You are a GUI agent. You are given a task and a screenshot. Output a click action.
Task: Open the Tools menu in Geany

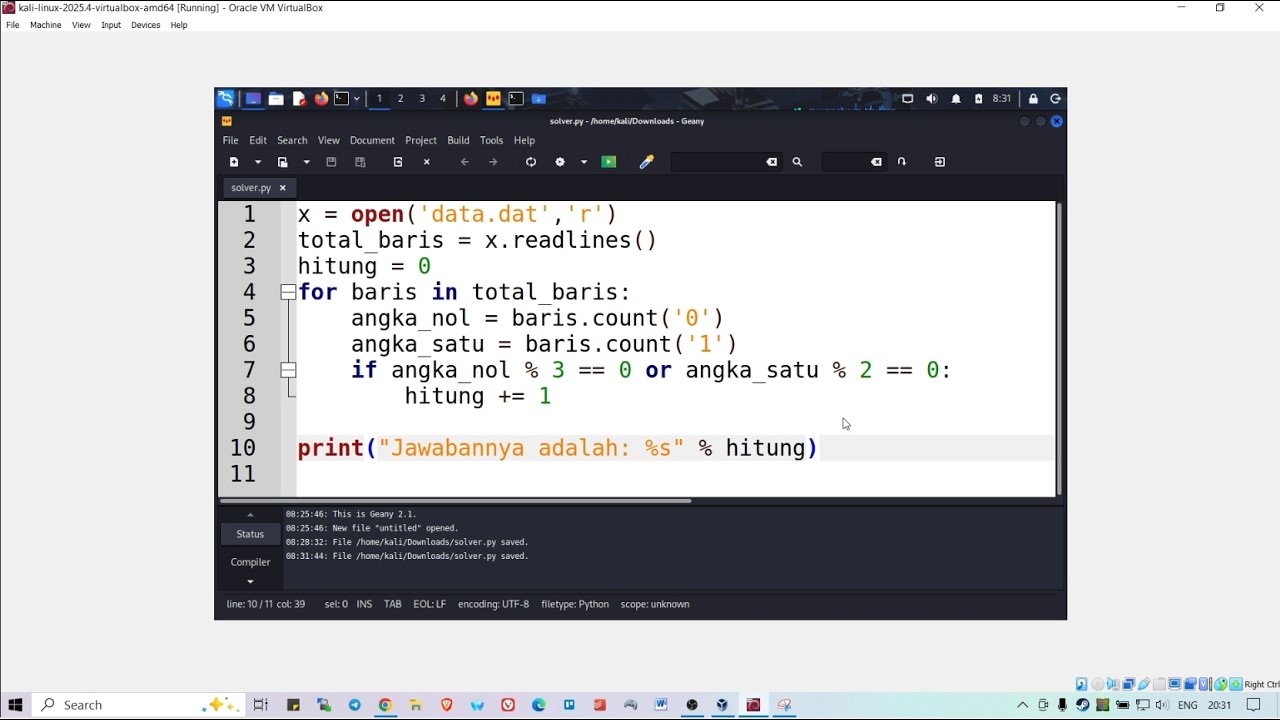(491, 140)
